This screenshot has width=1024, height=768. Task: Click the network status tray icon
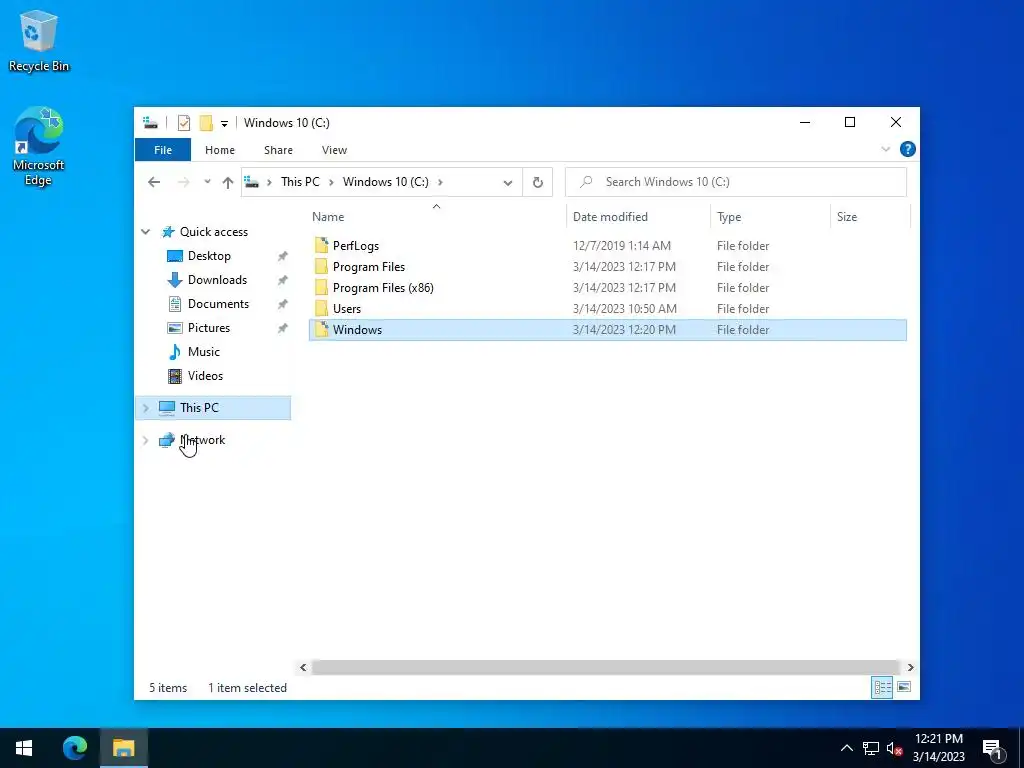871,748
